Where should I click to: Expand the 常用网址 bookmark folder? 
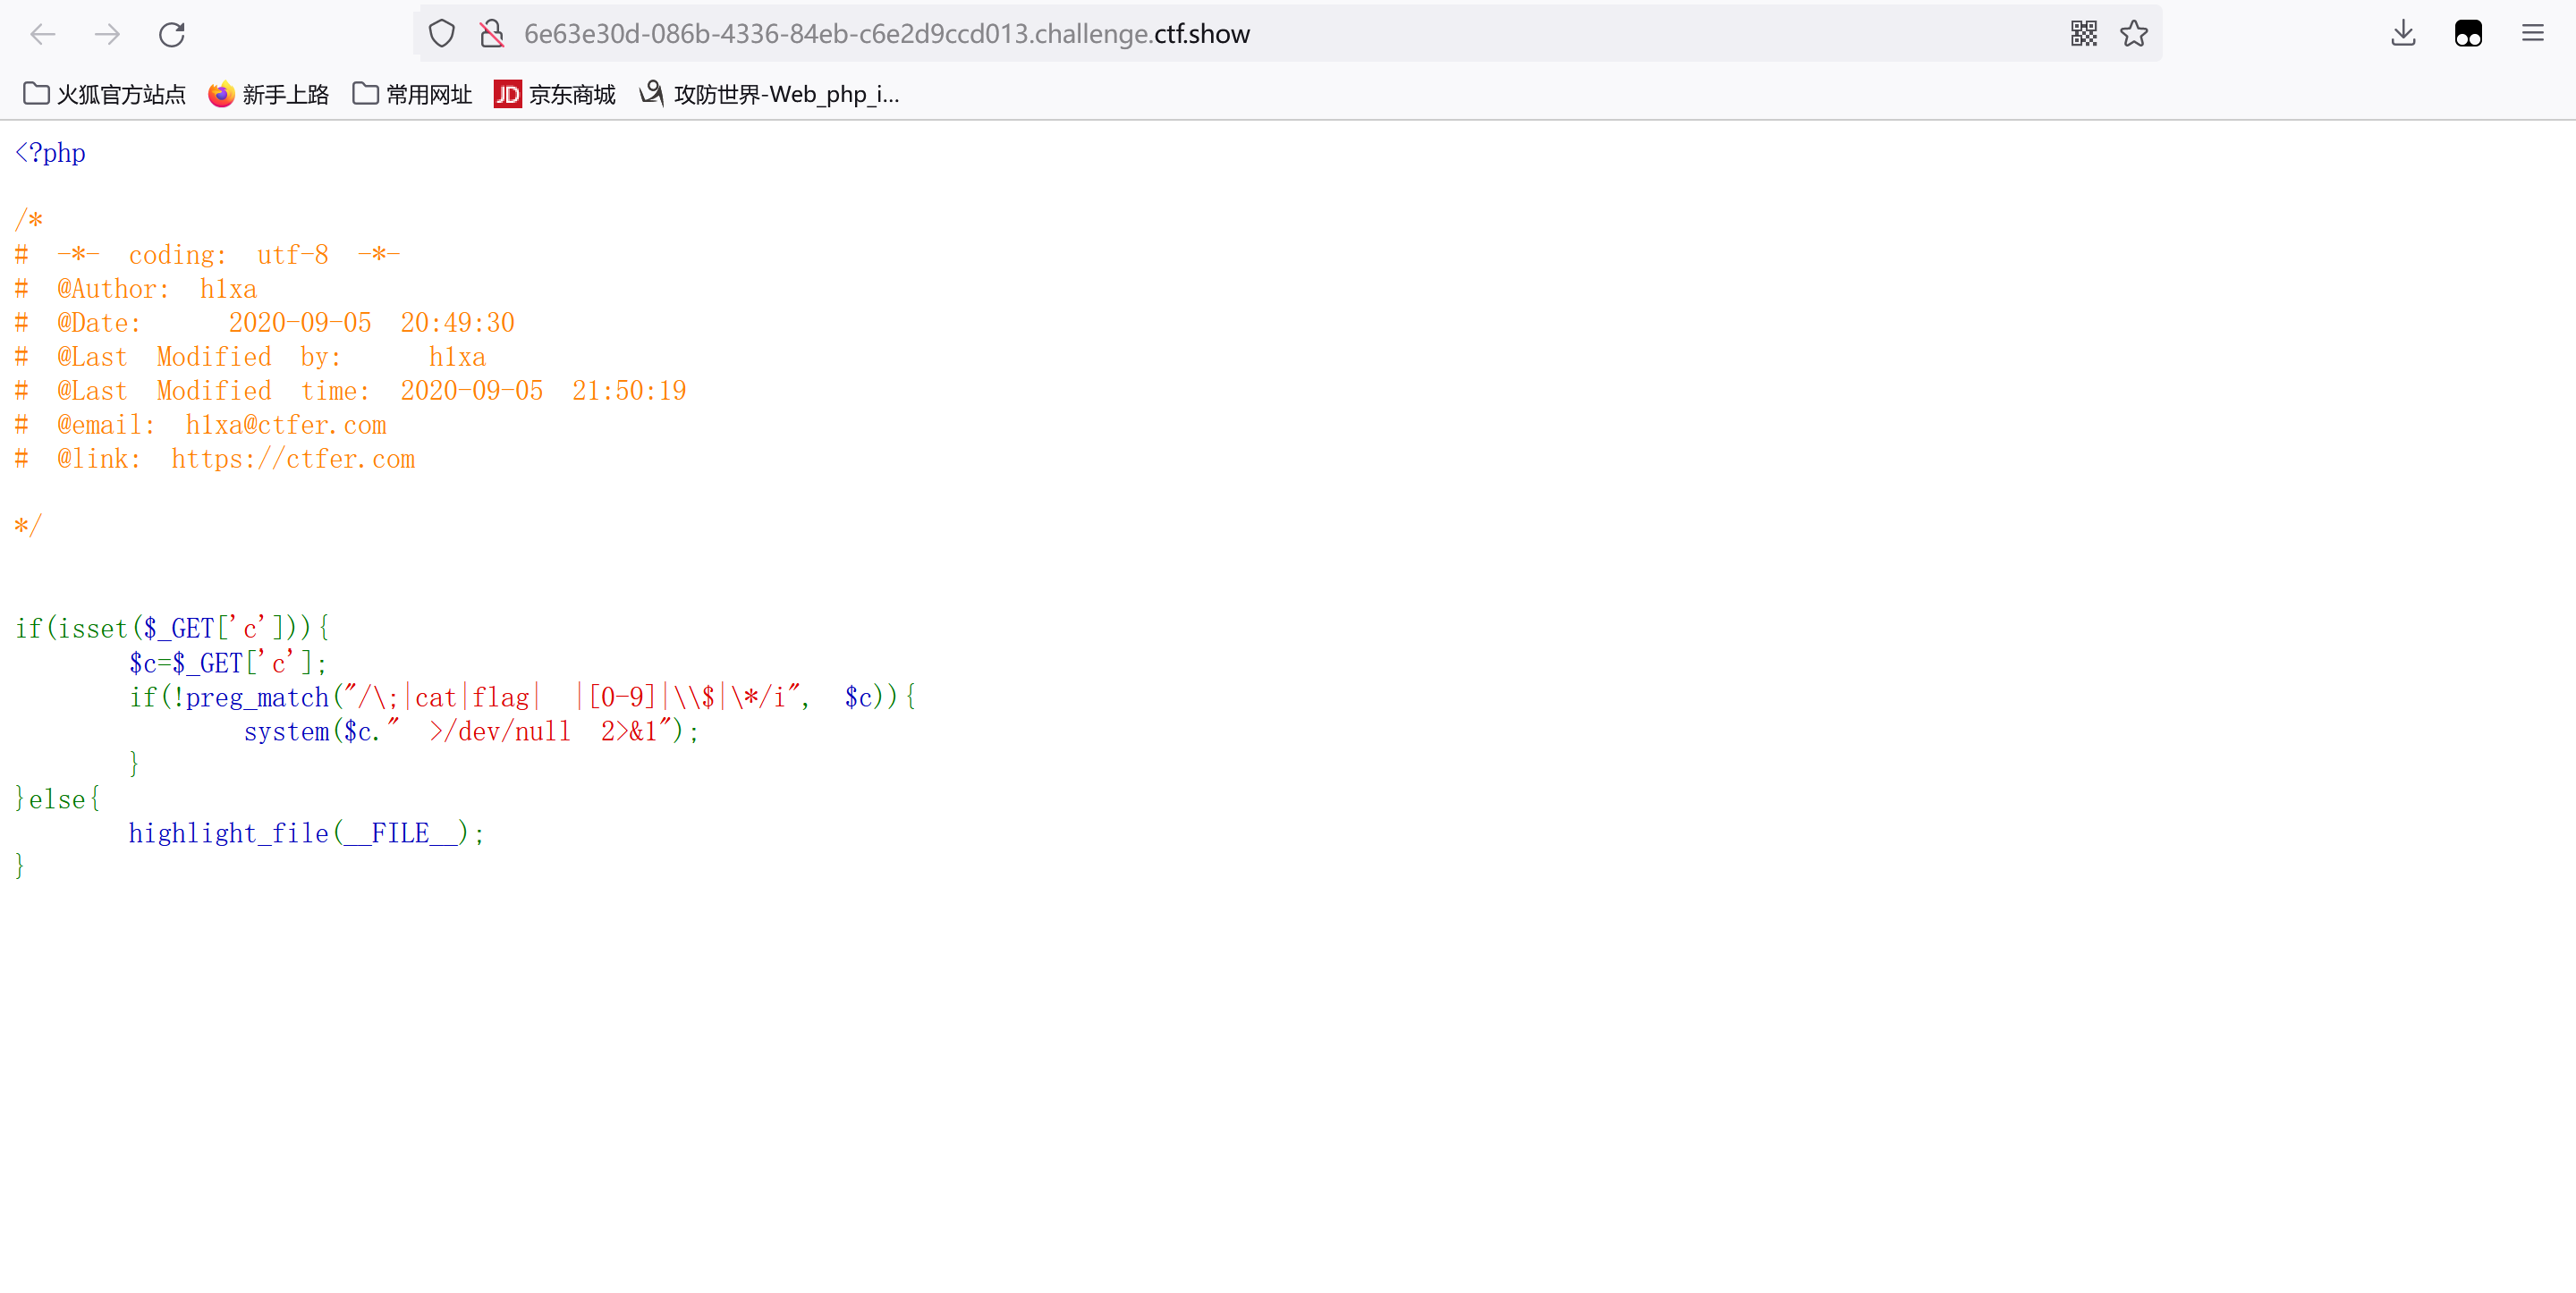point(412,94)
